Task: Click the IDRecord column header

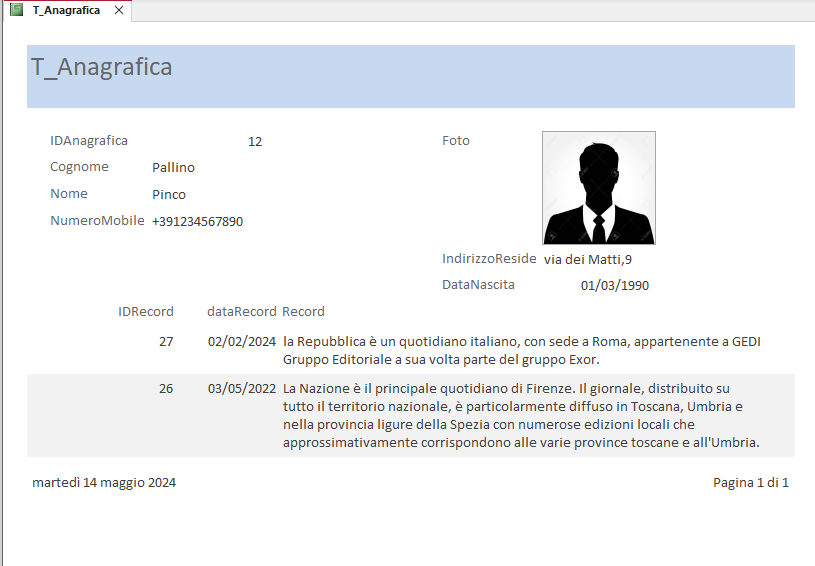Action: click(x=146, y=311)
